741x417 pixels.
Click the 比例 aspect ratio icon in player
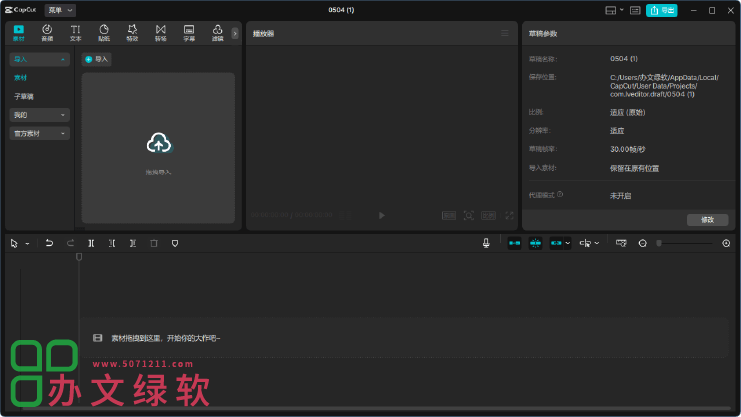(488, 216)
